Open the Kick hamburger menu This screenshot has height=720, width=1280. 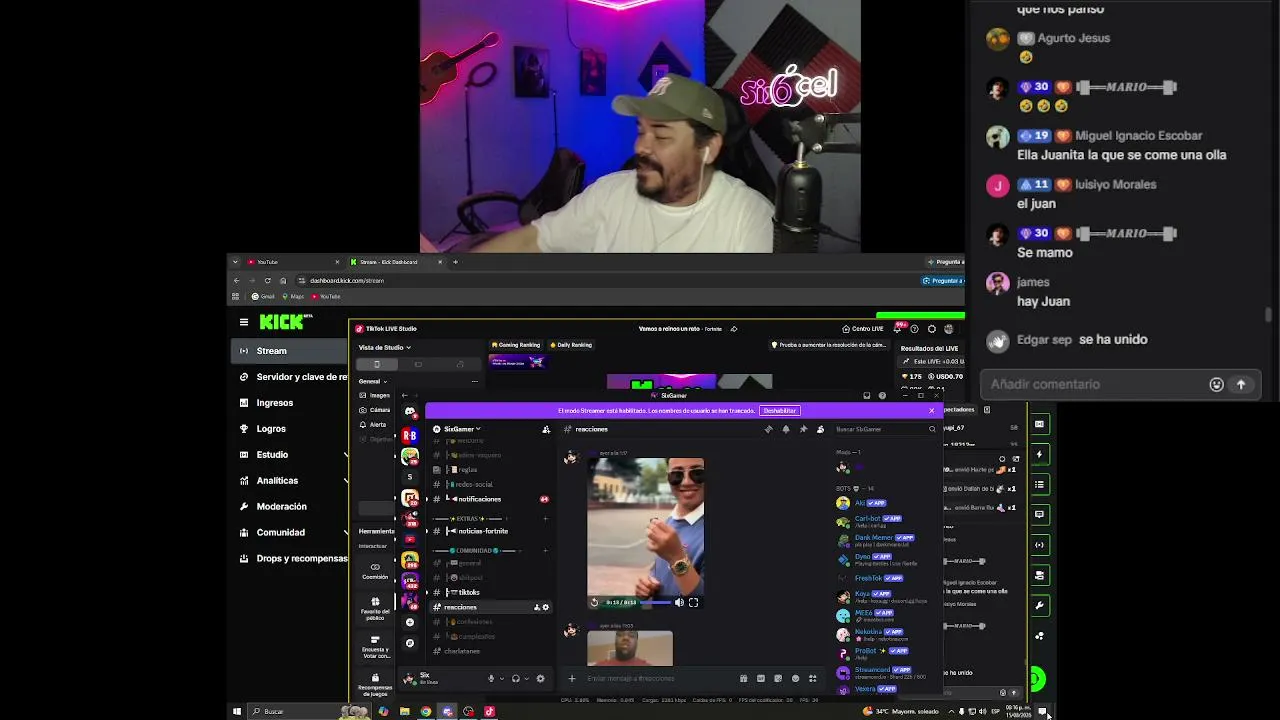click(244, 322)
